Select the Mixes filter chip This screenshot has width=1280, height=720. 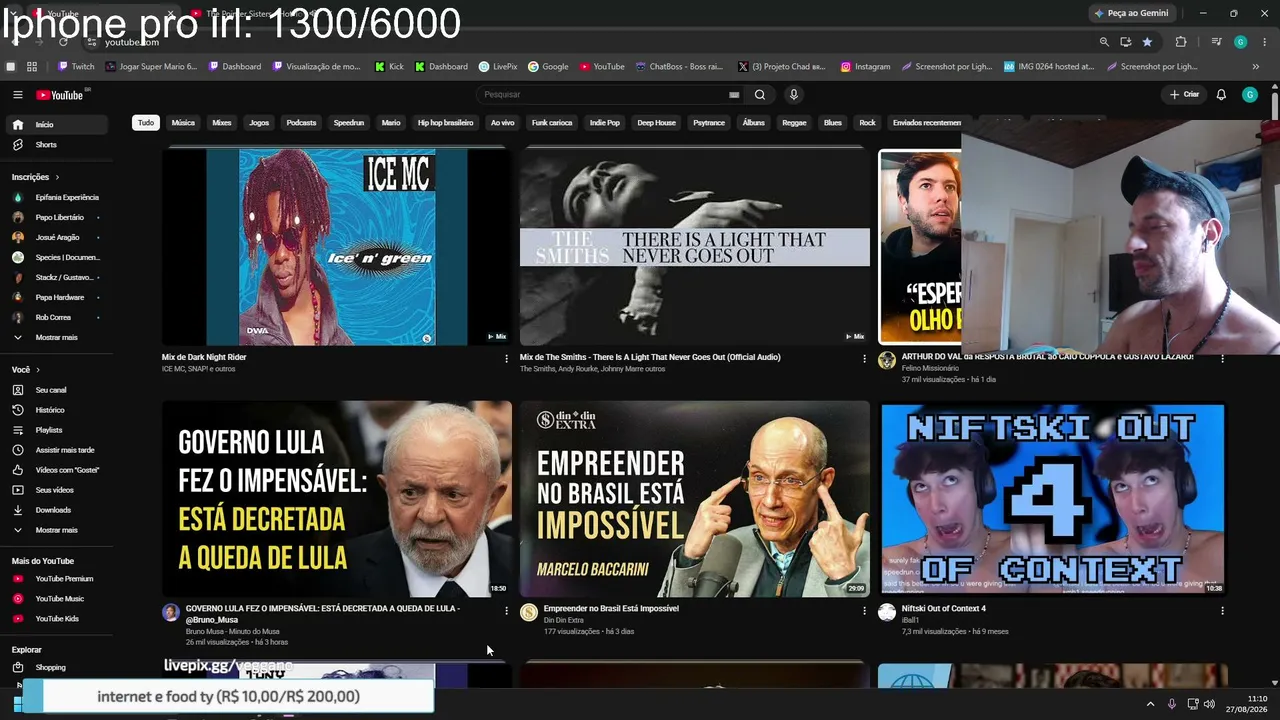pyautogui.click(x=222, y=123)
